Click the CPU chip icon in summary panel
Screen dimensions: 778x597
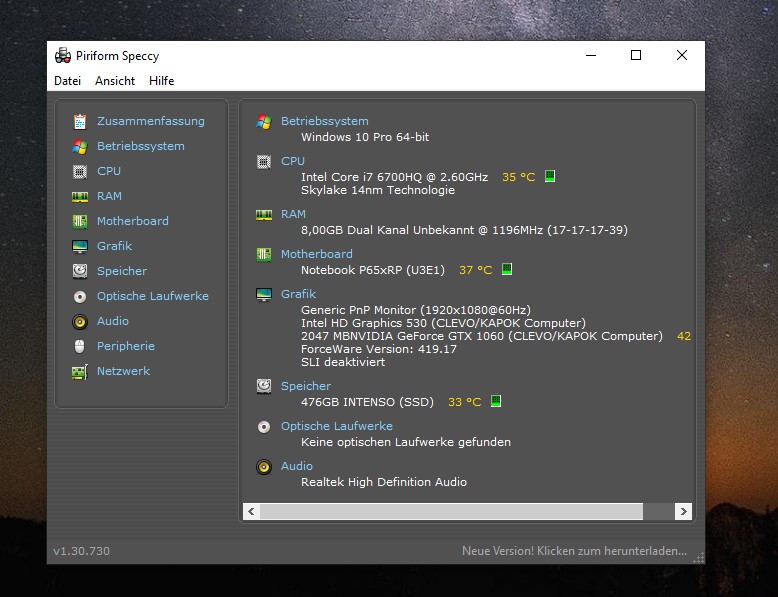tap(264, 162)
